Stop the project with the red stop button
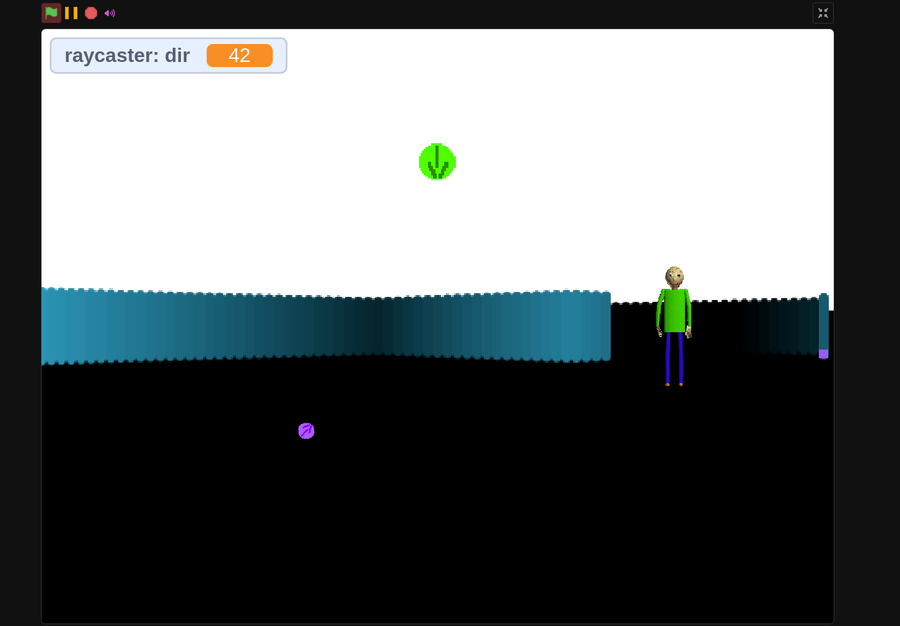Screen dimensions: 900x626 (x=91, y=13)
